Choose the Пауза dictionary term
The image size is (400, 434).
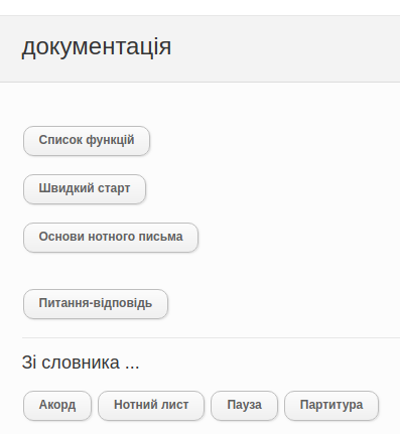click(x=244, y=406)
